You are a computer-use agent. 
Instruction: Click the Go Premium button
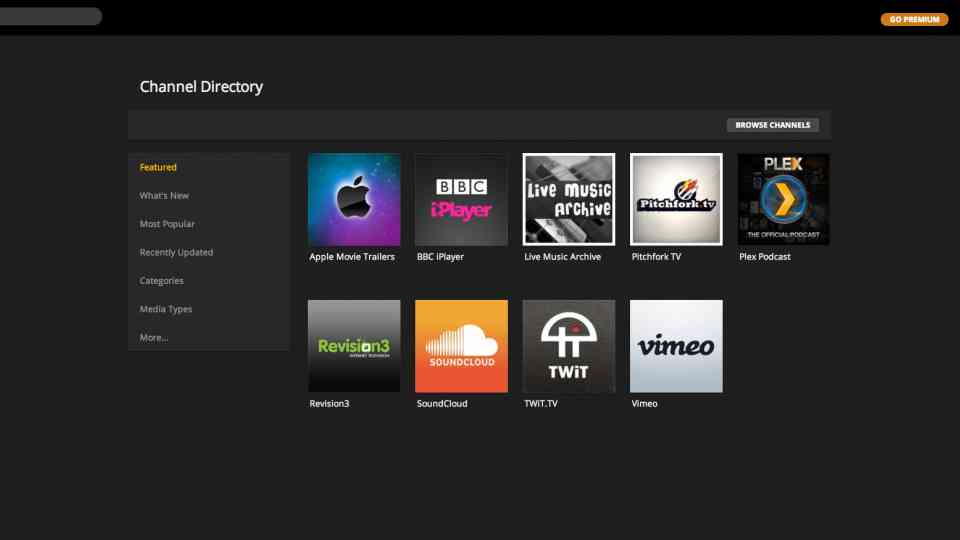click(x=914, y=20)
